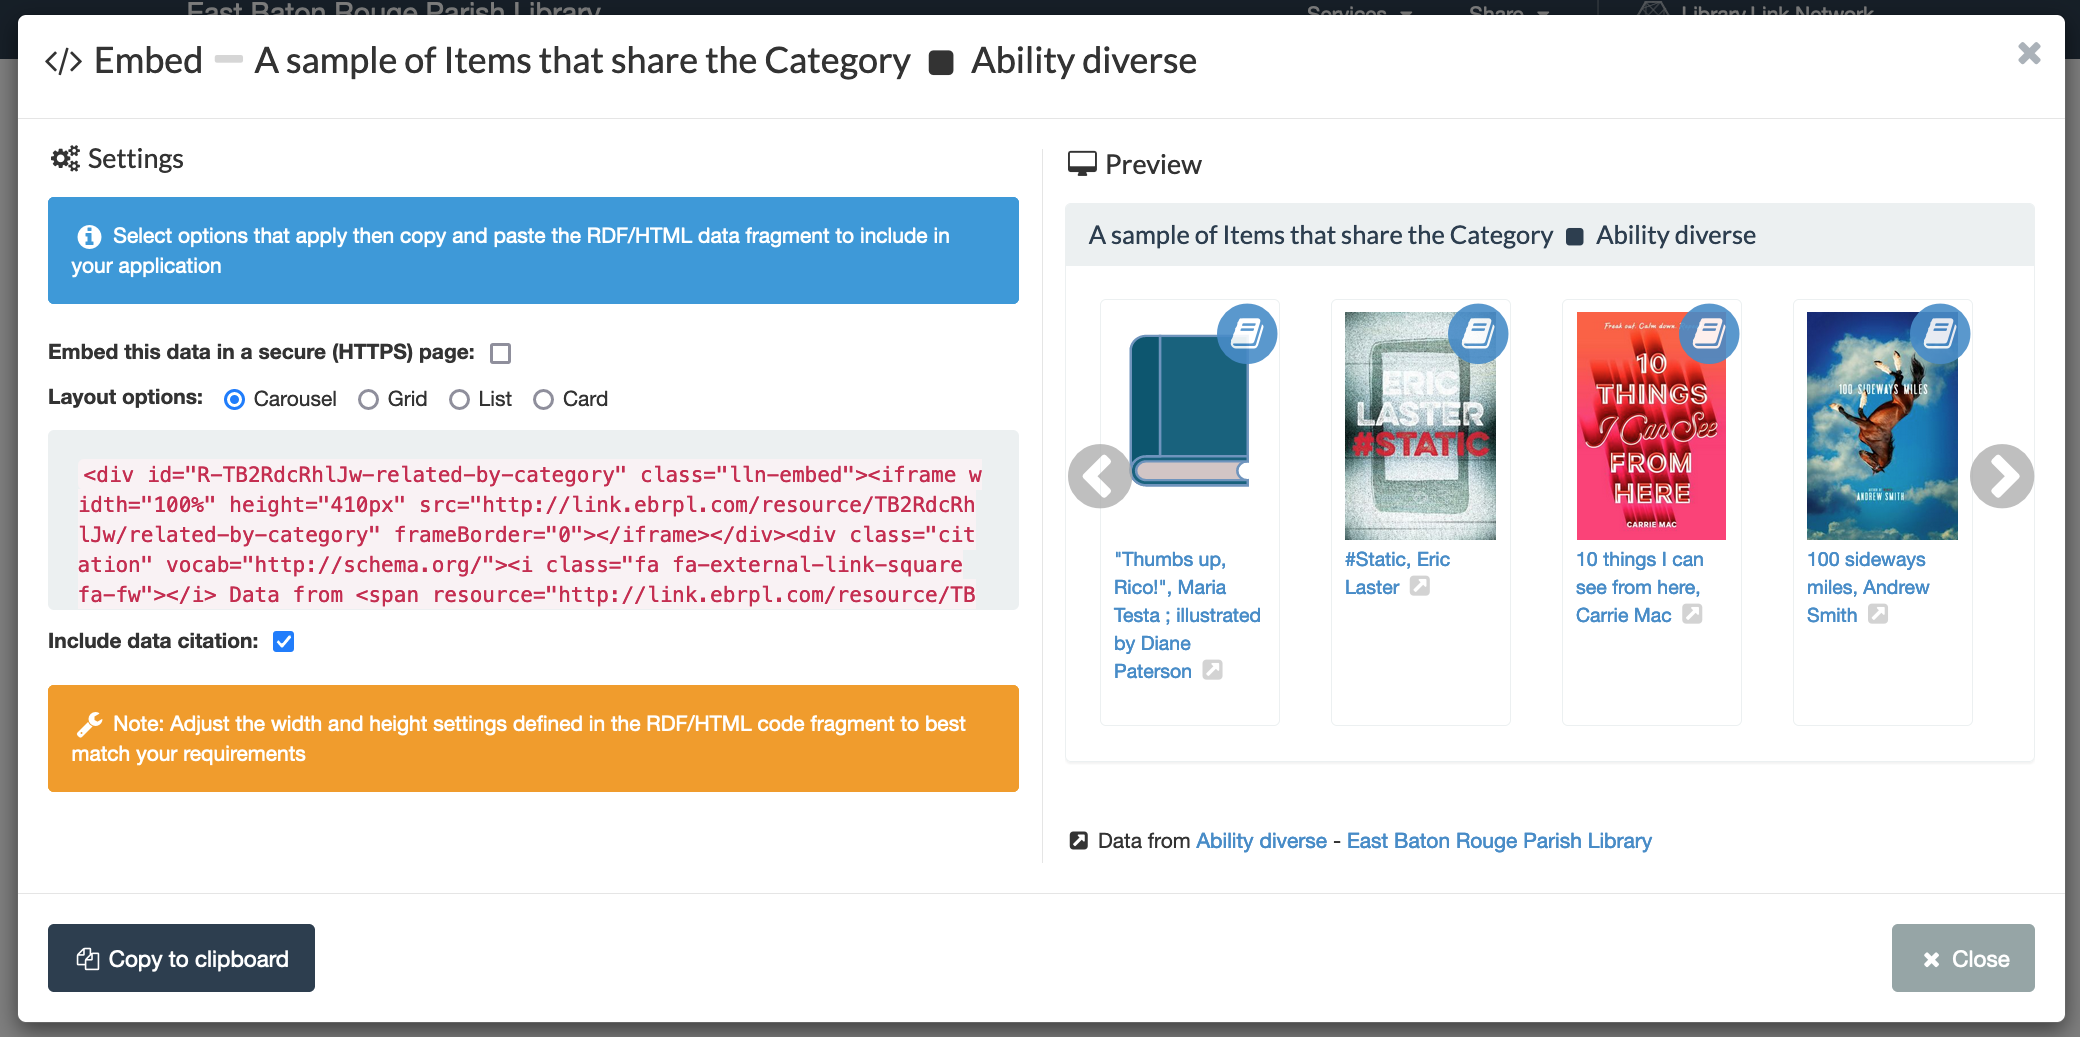Click book badge on 100 sideways miles
Viewport: 2080px width, 1037px height.
pos(1940,333)
